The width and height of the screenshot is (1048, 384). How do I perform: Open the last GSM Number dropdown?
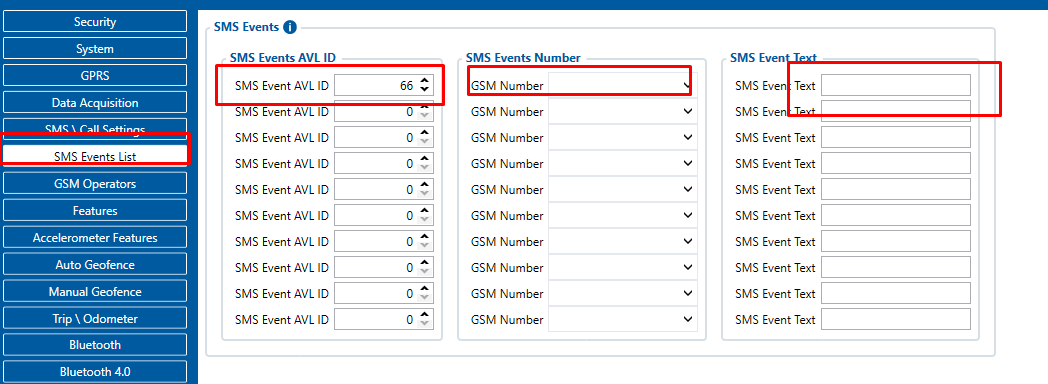(622, 320)
